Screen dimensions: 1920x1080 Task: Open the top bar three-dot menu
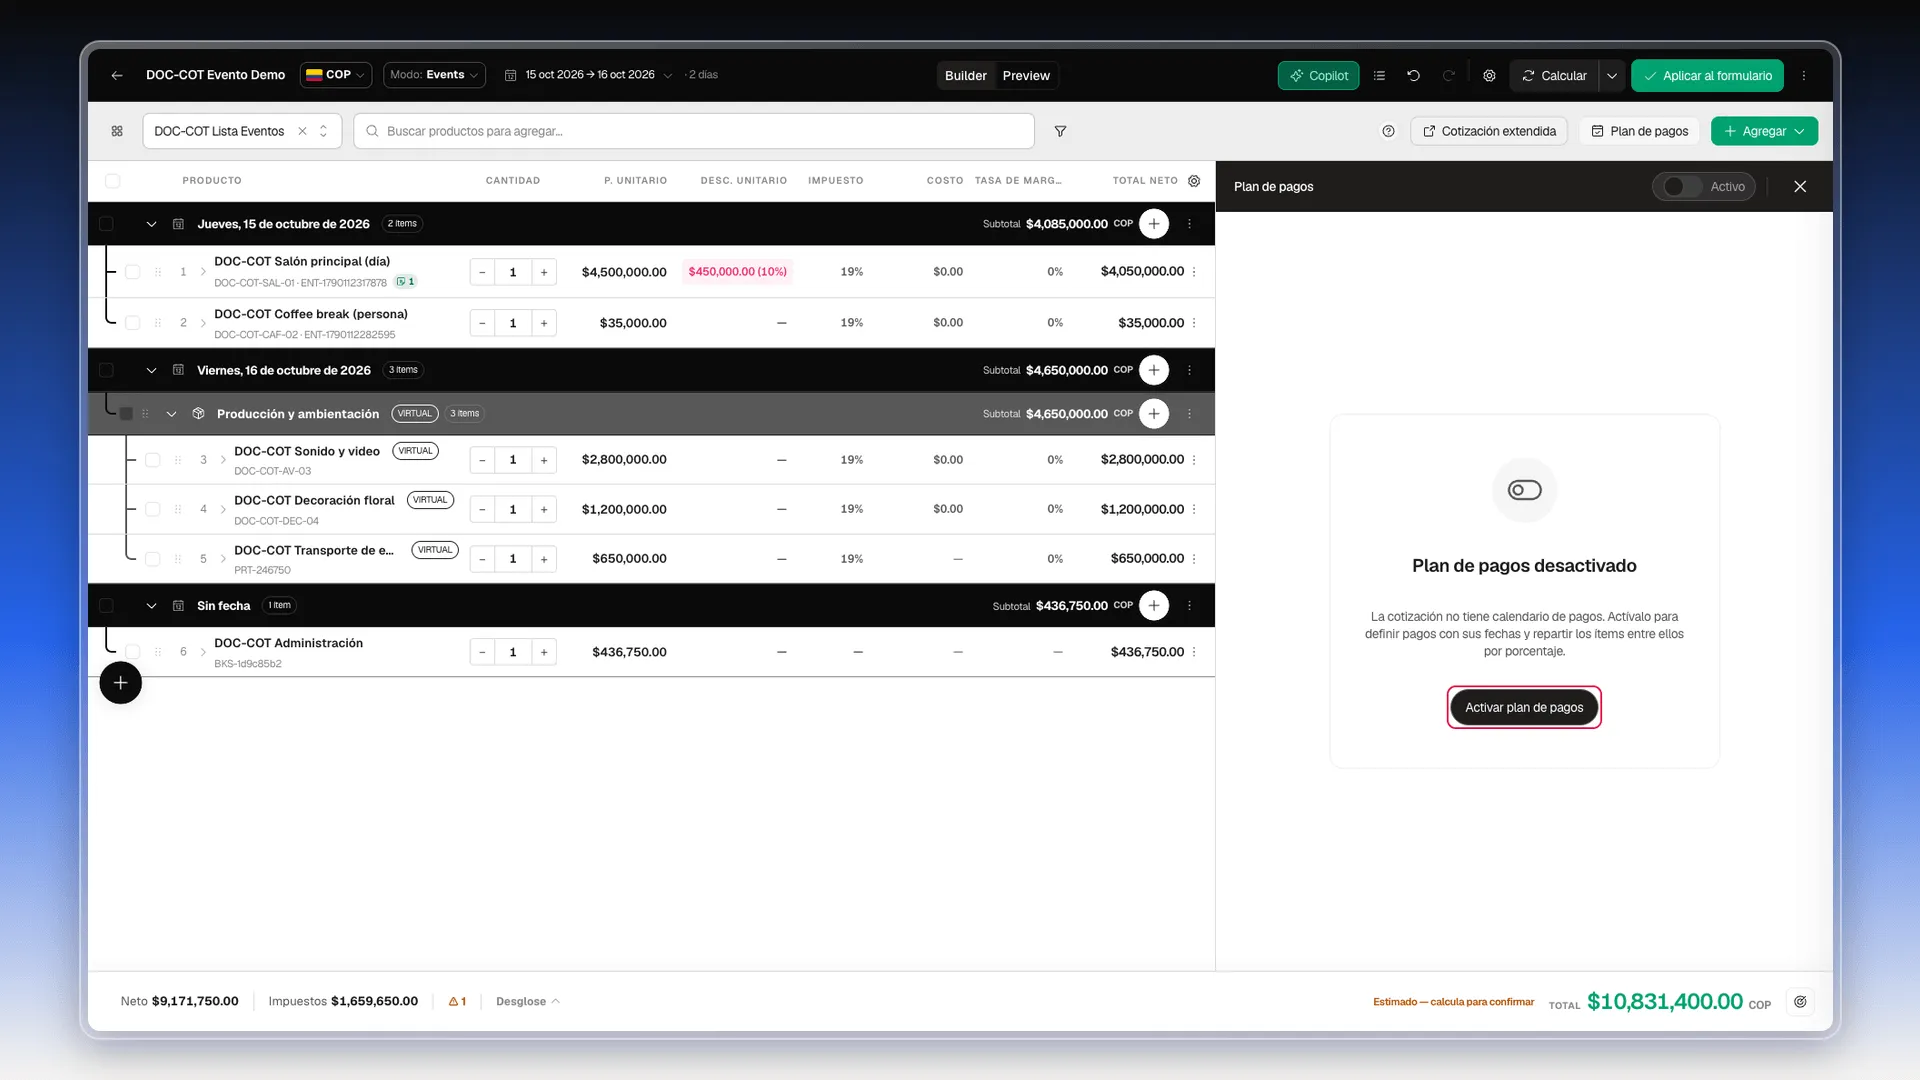tap(1804, 76)
